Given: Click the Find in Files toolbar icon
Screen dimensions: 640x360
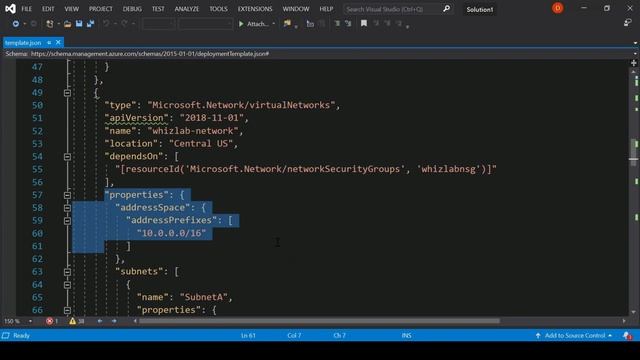Looking at the screenshot, I should (x=288, y=24).
